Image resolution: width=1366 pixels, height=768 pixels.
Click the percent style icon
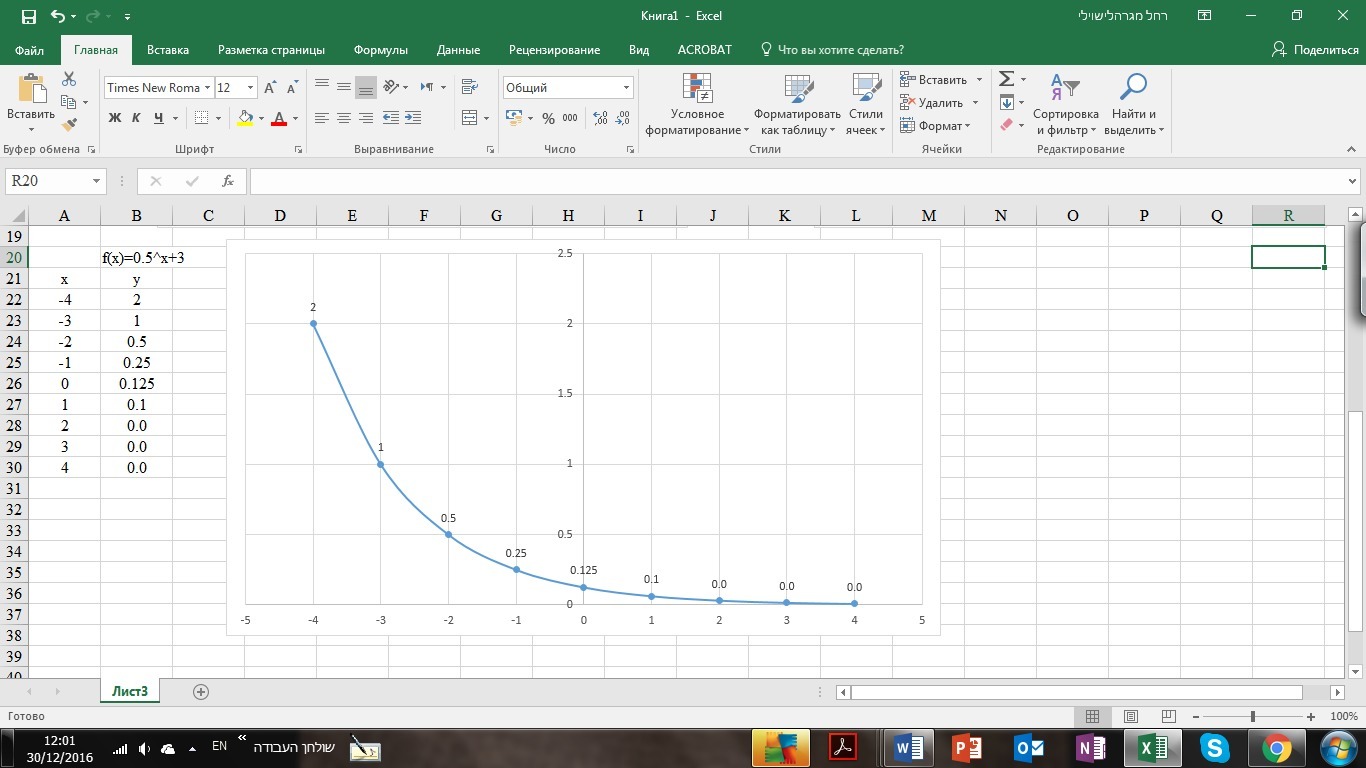tap(548, 118)
